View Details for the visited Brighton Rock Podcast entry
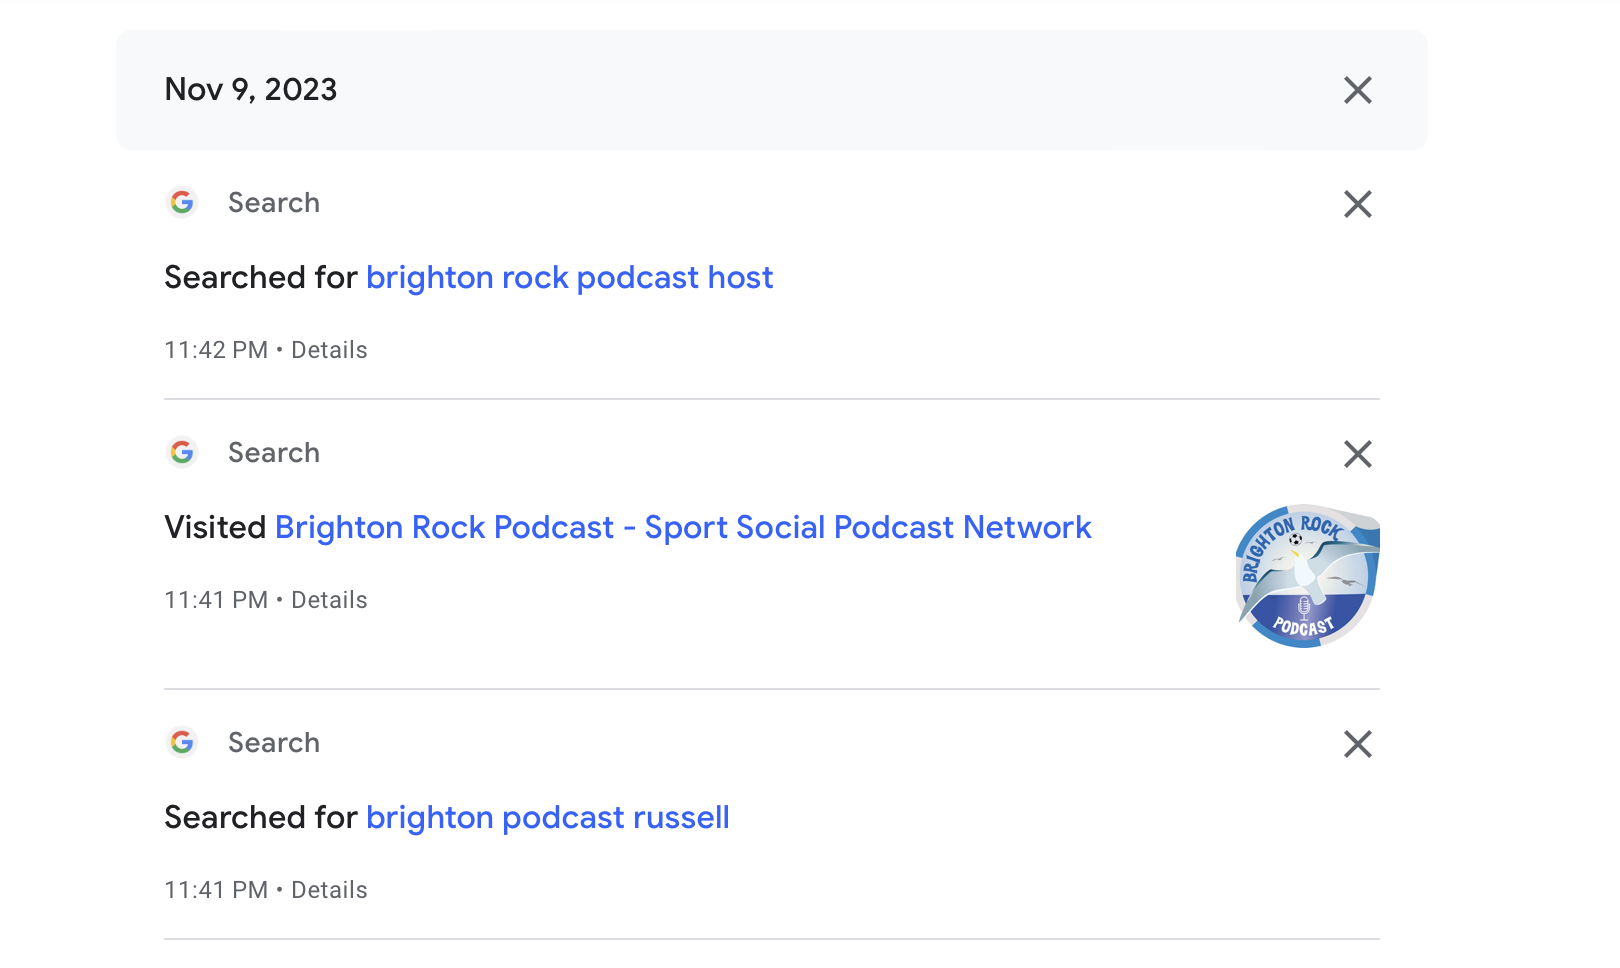The height and width of the screenshot is (968, 1620). tap(329, 600)
